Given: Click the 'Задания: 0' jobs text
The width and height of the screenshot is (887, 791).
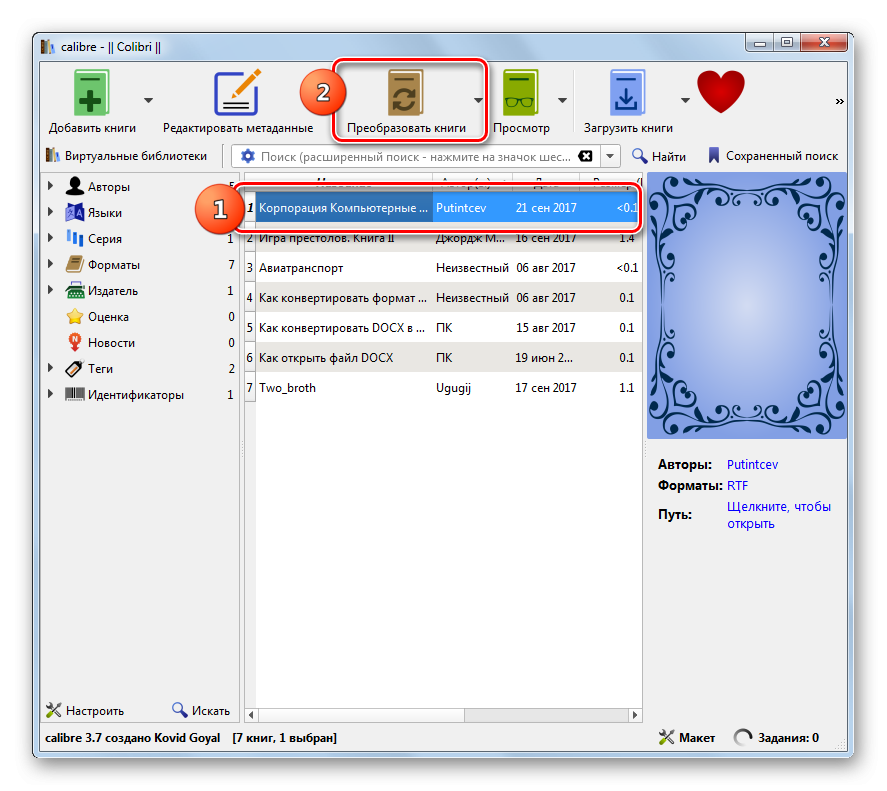Looking at the screenshot, I should 788,738.
